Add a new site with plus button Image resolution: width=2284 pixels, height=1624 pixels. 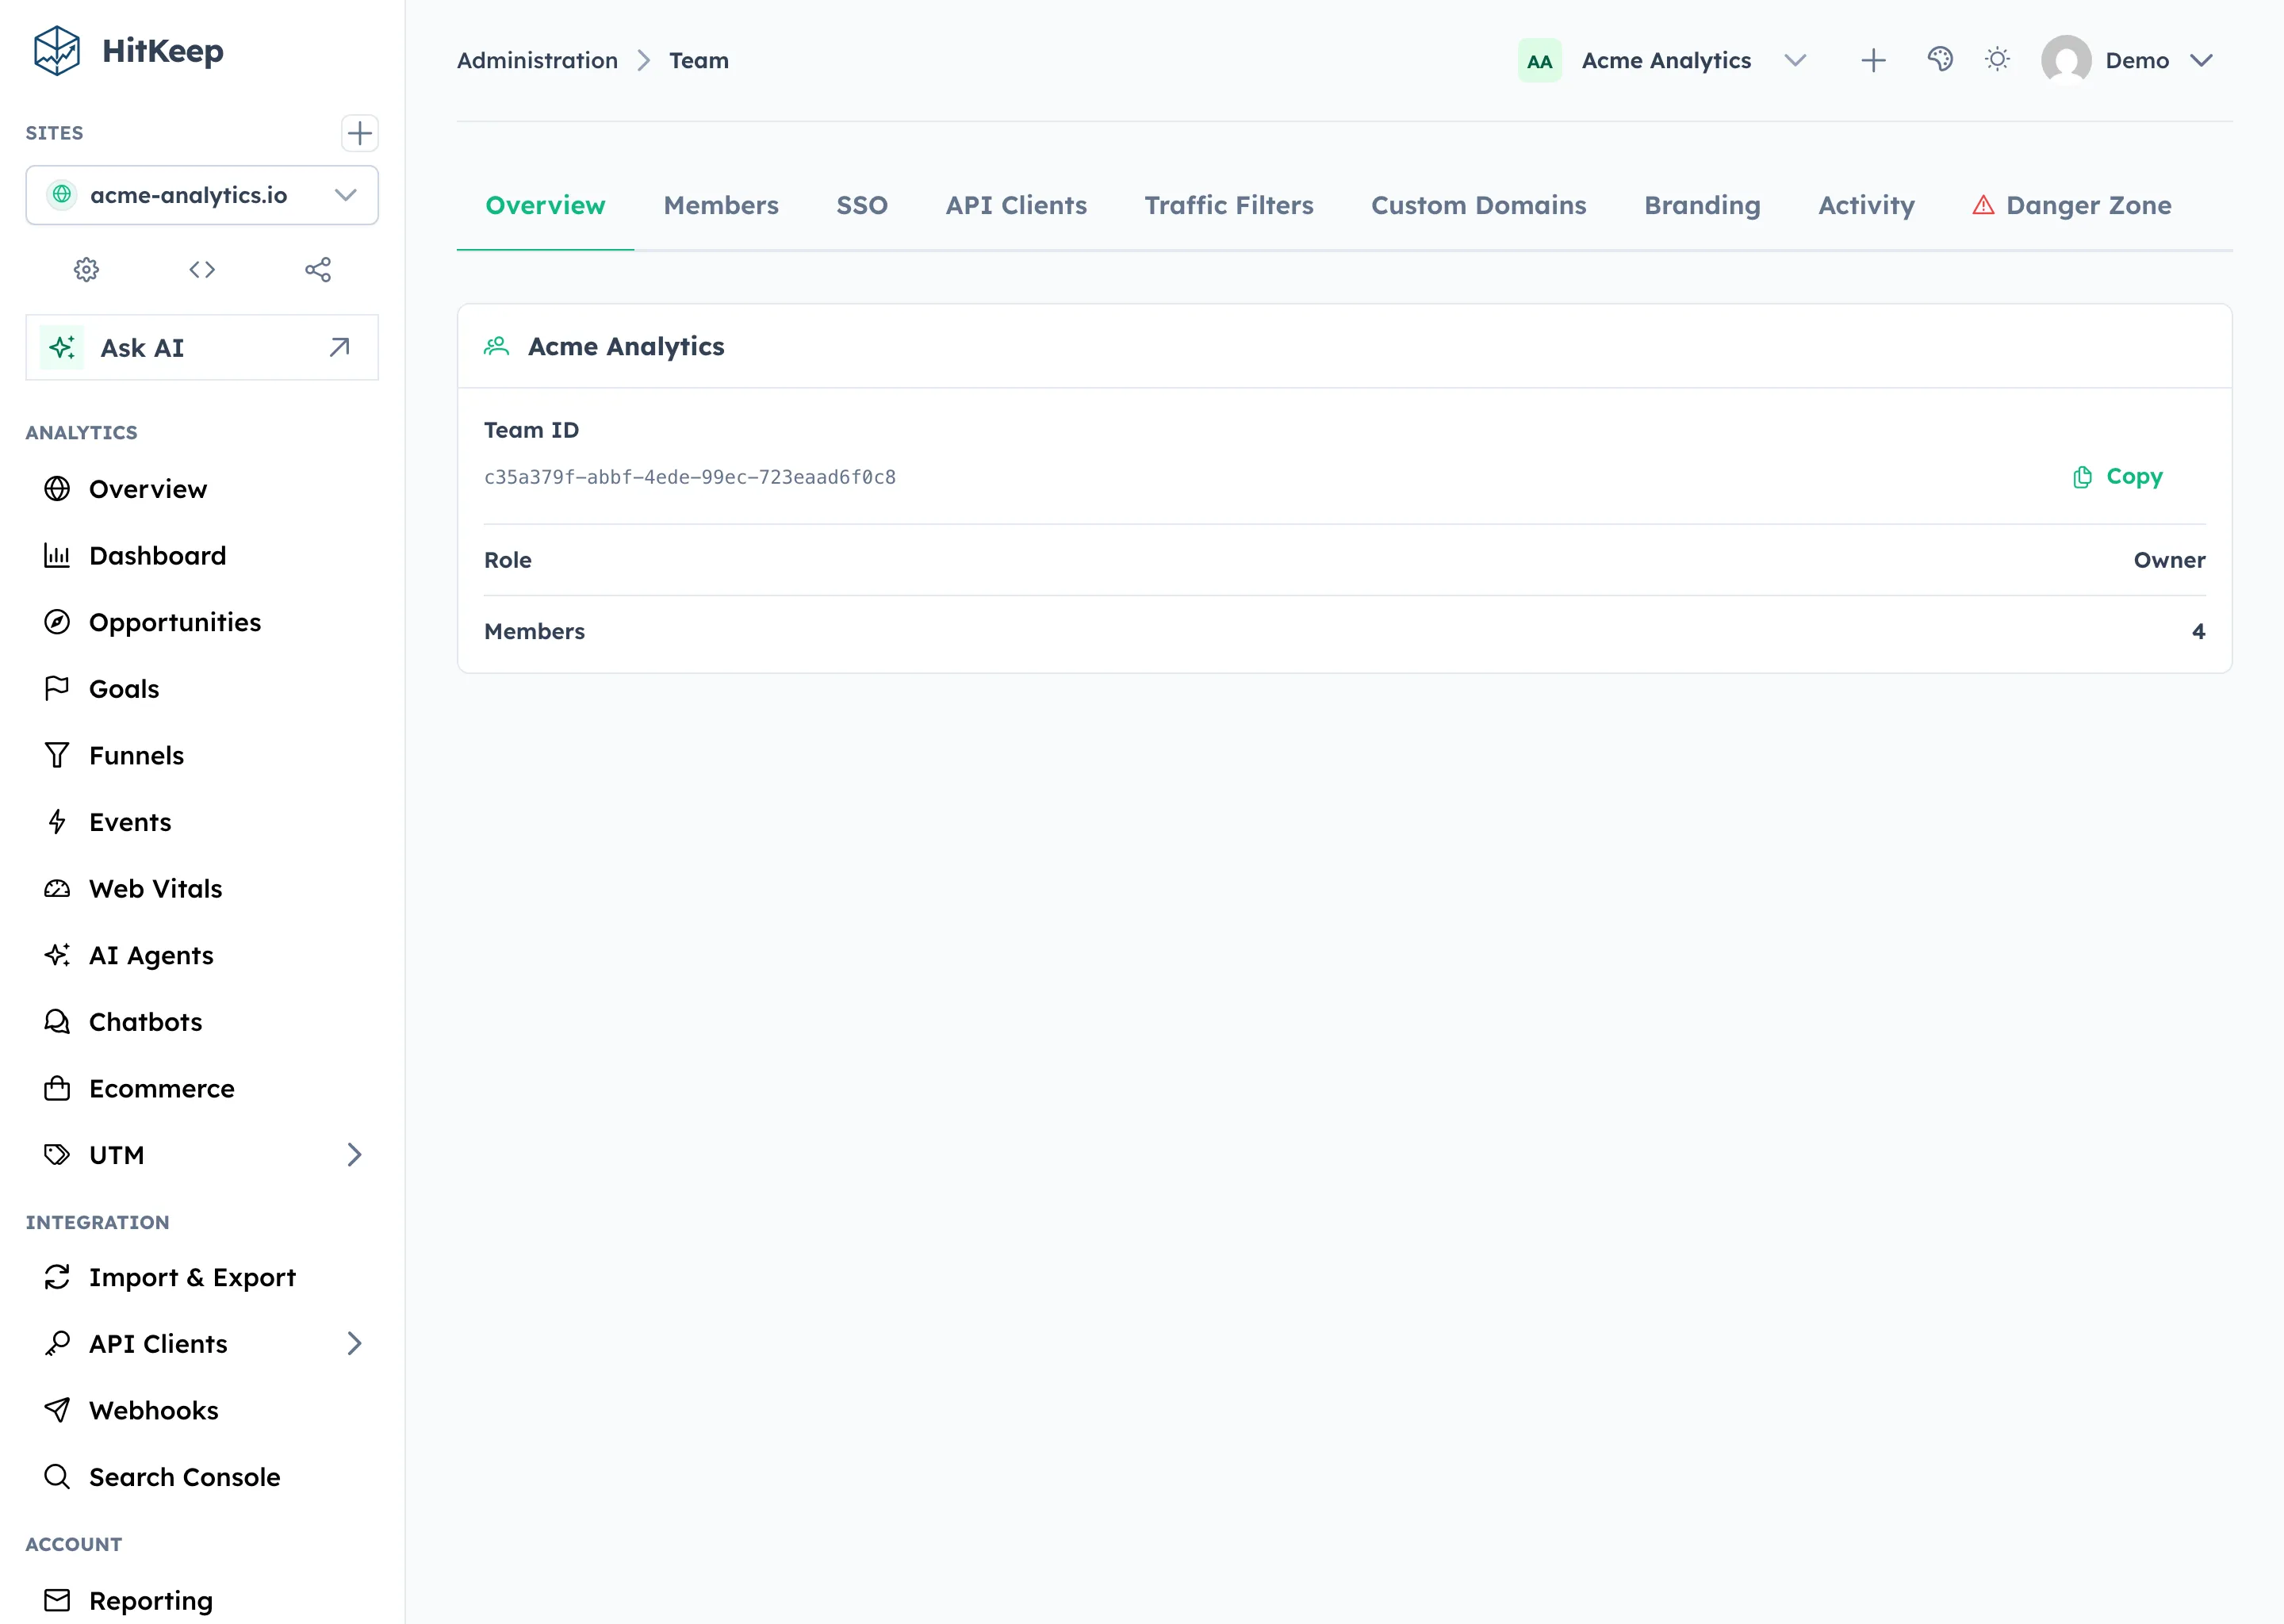coord(359,133)
